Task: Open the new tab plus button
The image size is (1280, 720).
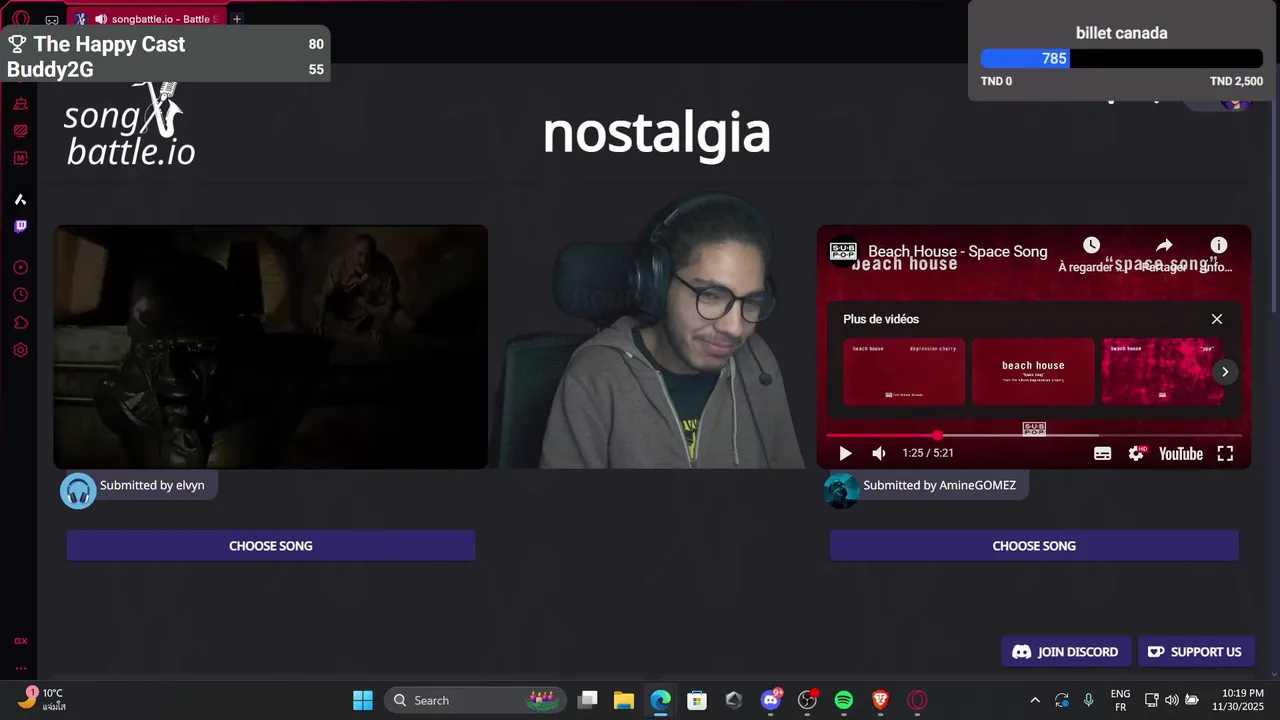Action: coord(237,19)
